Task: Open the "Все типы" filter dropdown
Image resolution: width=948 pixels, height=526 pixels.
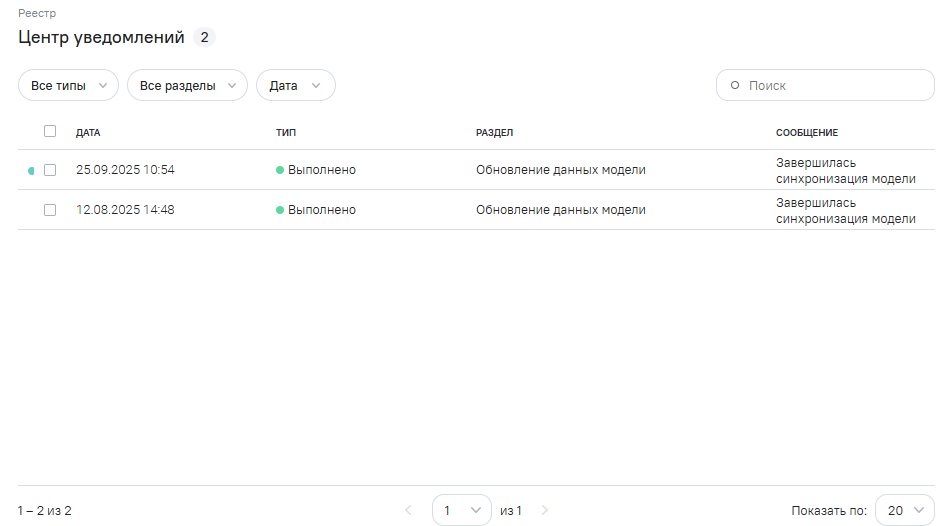Action: point(68,86)
